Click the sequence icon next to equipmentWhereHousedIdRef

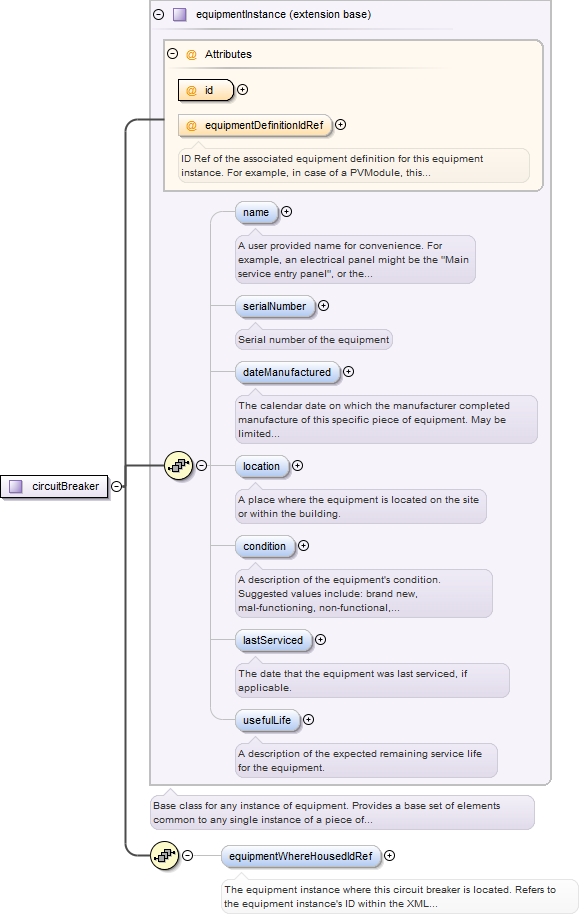(165, 856)
